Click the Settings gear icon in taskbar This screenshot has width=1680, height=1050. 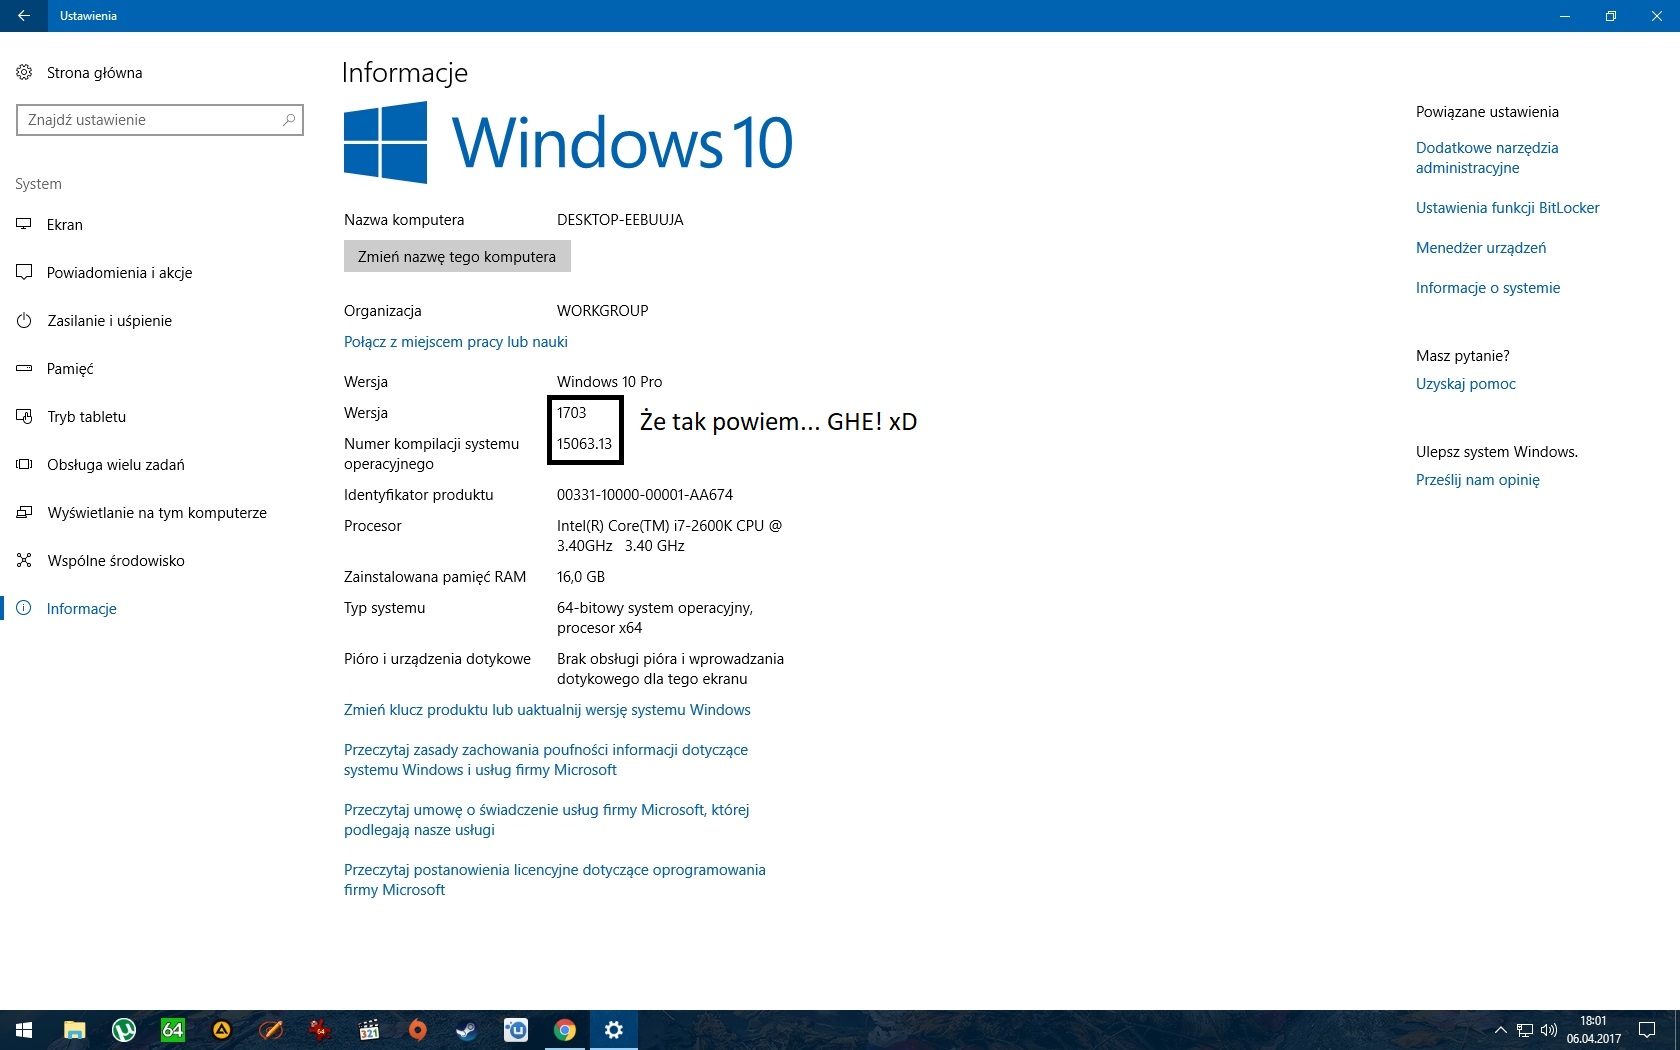[614, 1030]
